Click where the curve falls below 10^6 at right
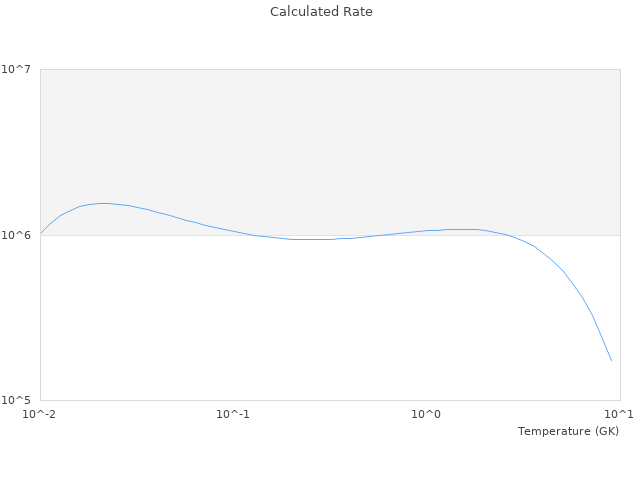 512,236
